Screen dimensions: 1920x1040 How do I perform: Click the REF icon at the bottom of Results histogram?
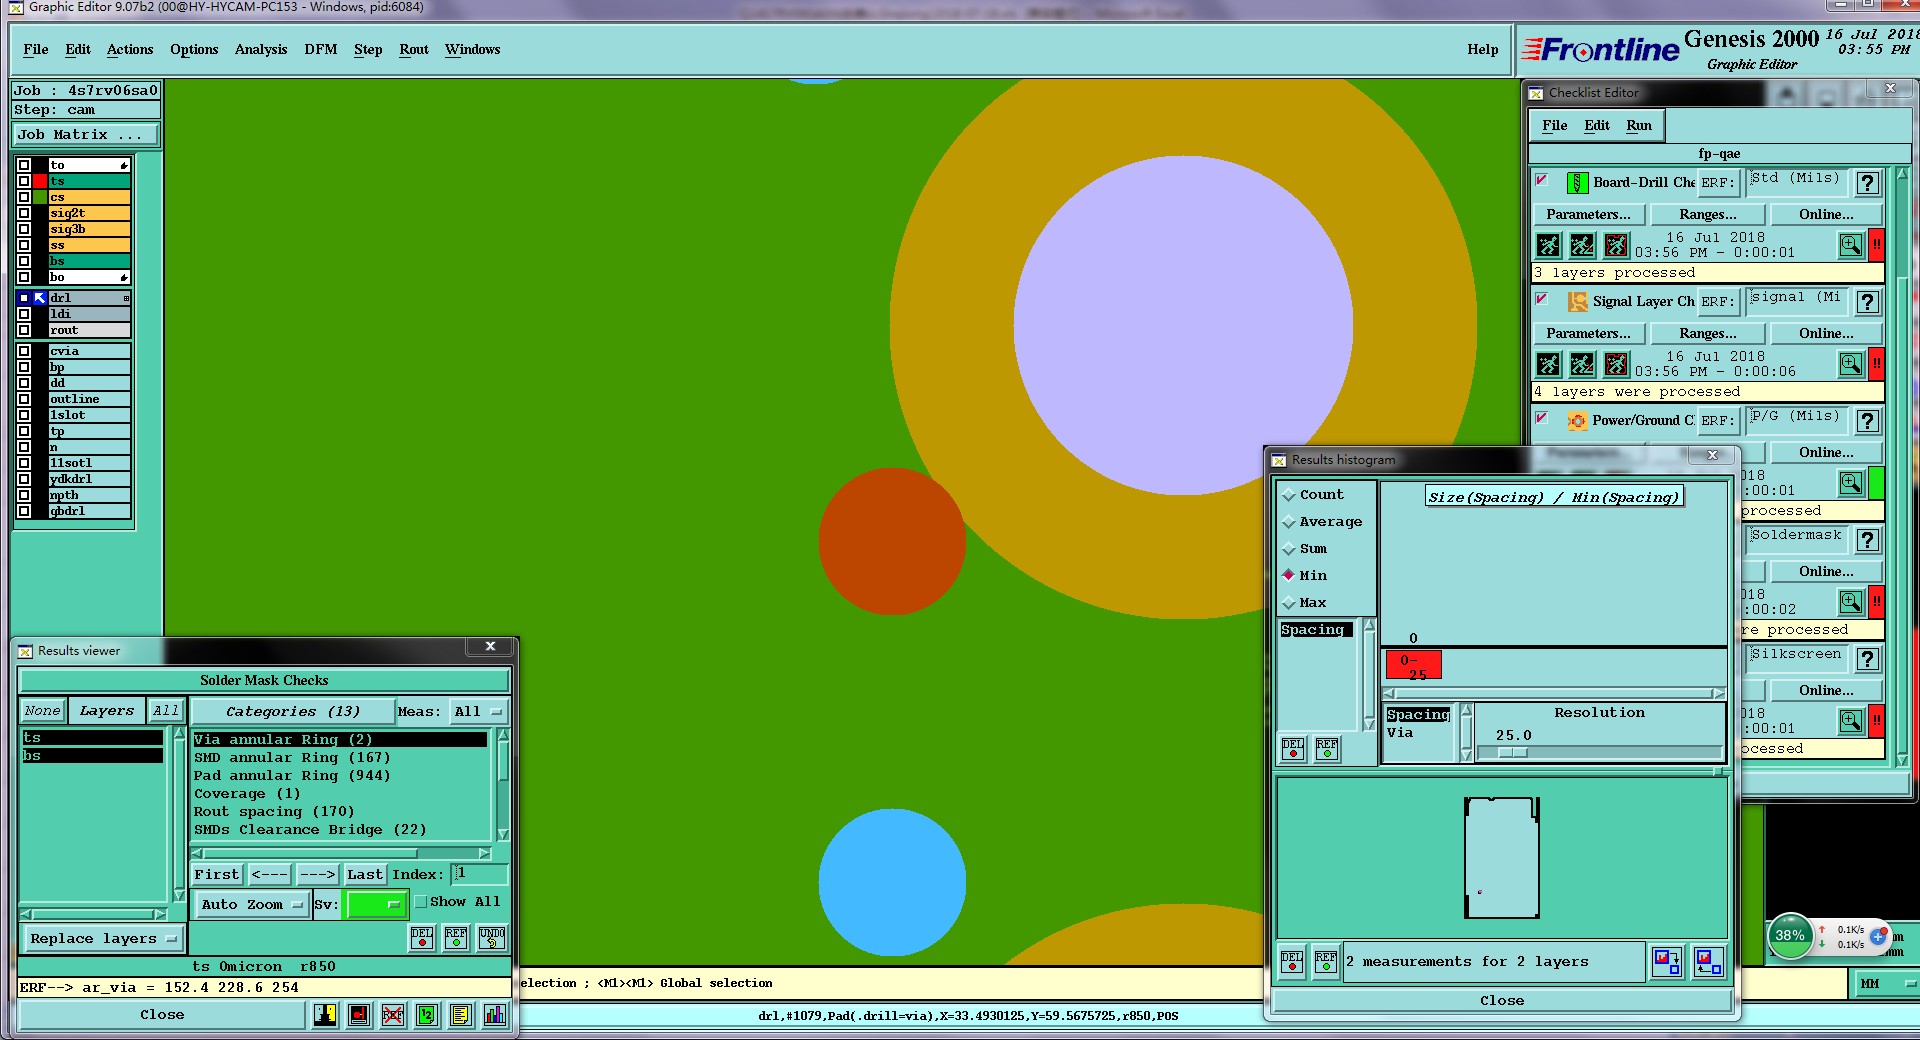(x=1326, y=962)
